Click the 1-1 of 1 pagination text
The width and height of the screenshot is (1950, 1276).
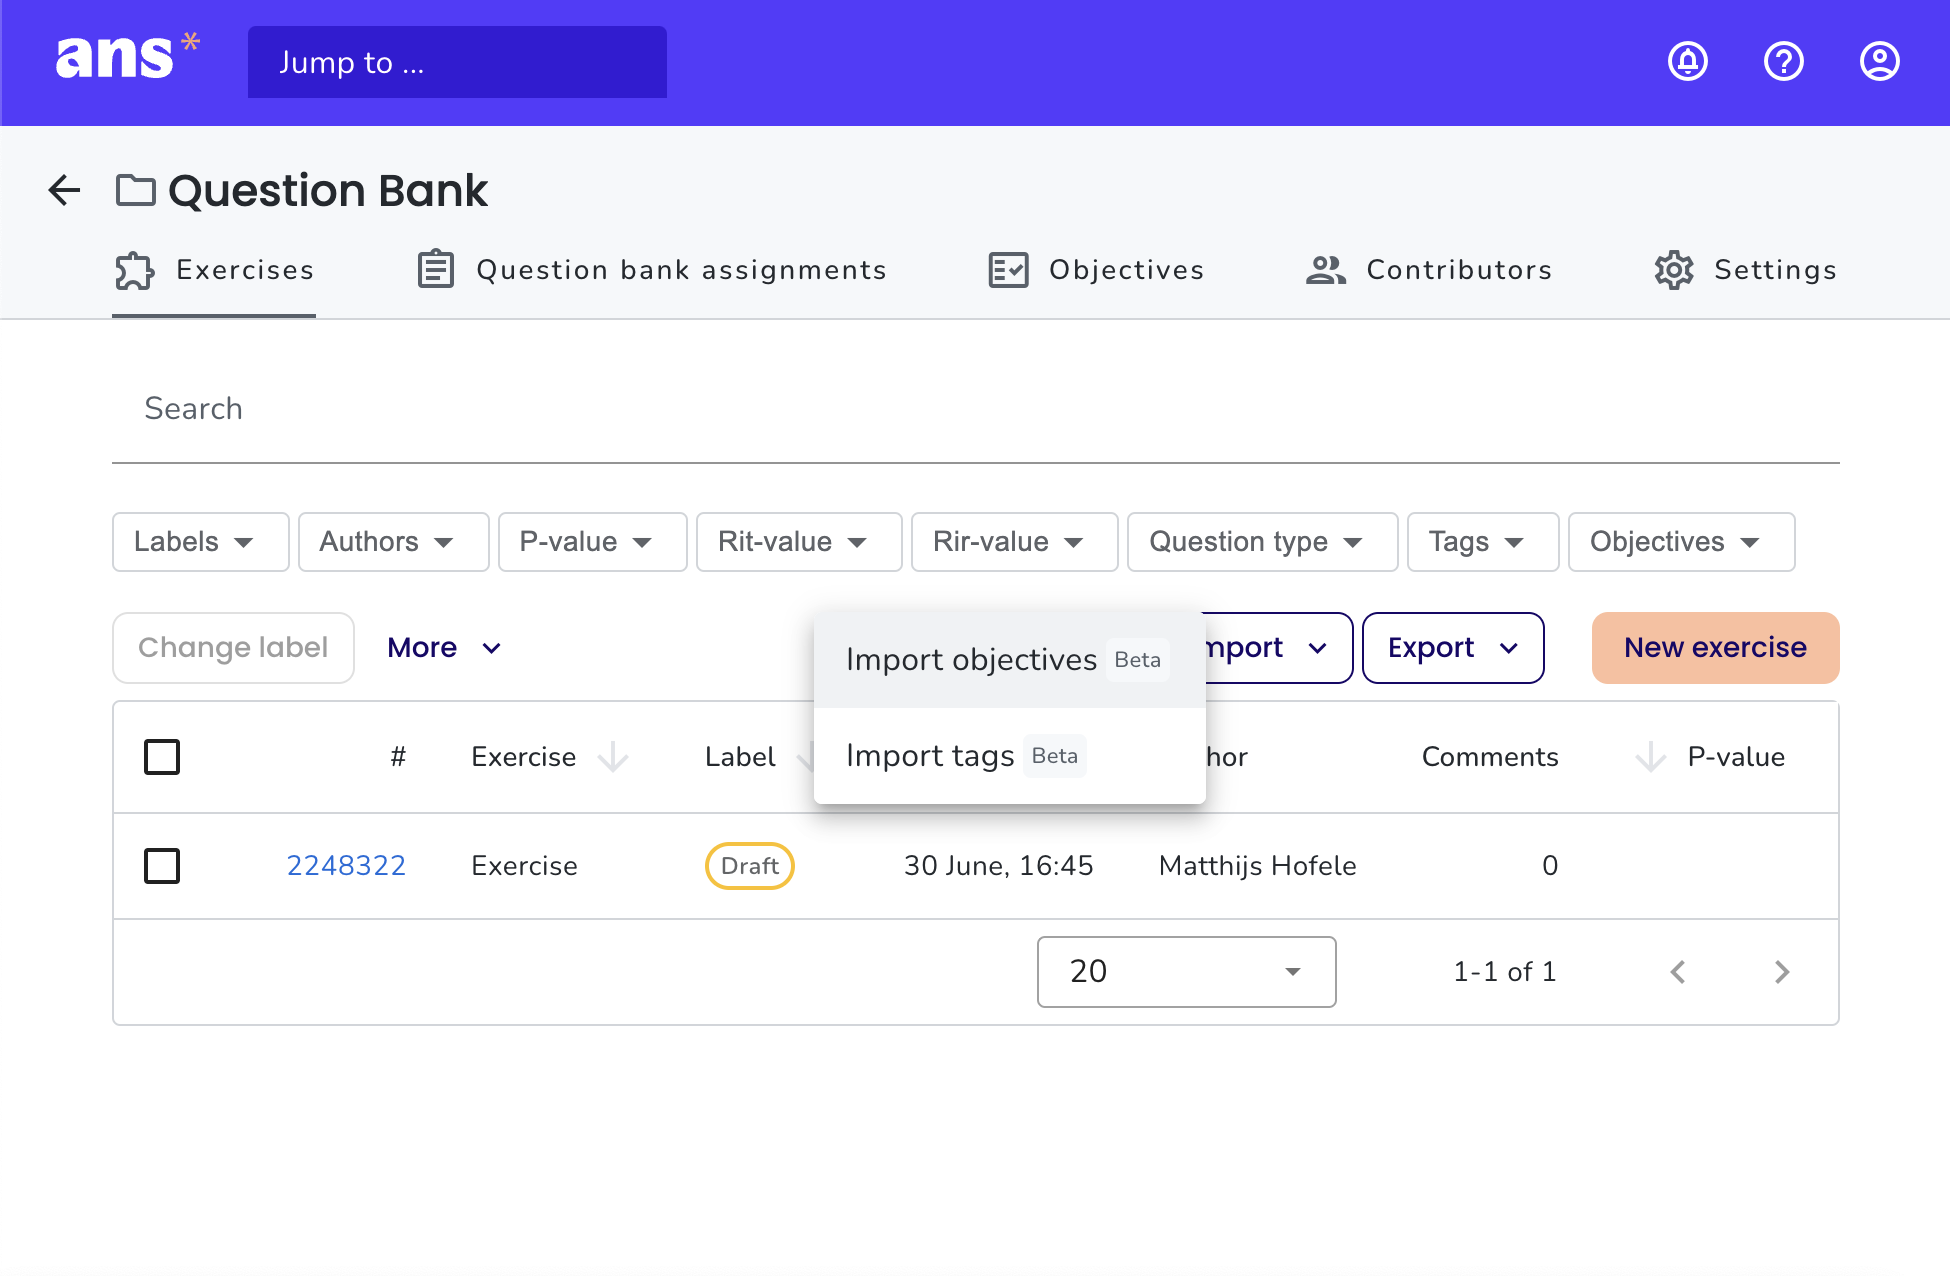[1505, 972]
